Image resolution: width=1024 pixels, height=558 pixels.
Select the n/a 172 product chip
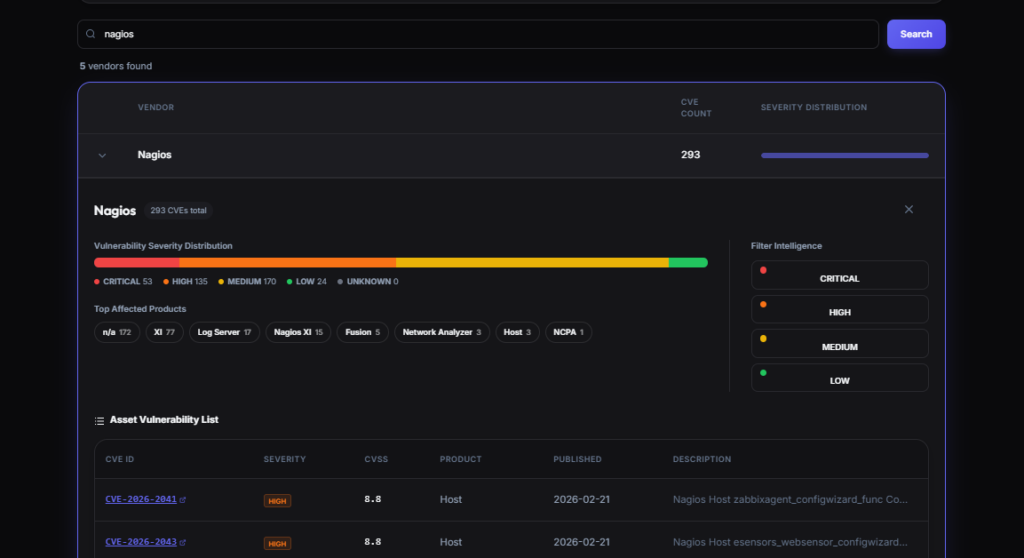(x=117, y=332)
